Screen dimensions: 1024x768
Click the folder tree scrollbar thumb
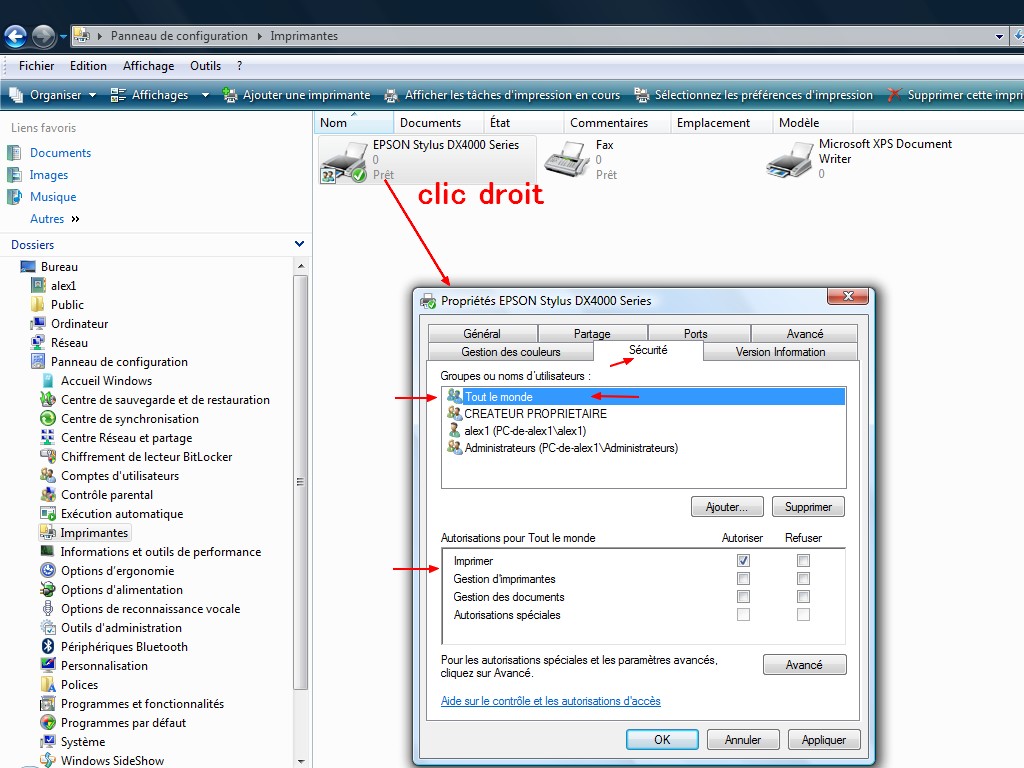point(300,482)
